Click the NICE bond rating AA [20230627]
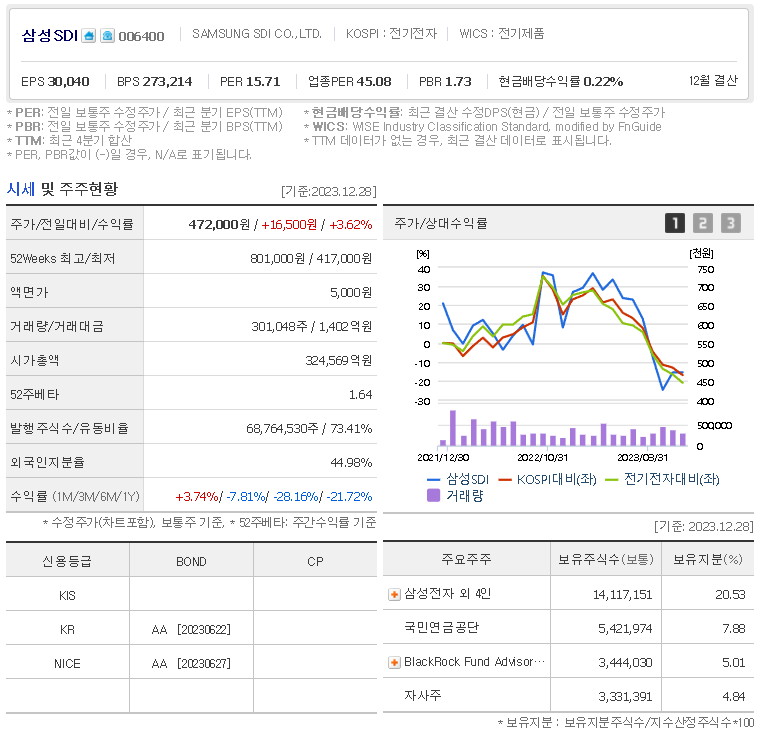The image size is (767, 735). pyautogui.click(x=191, y=664)
